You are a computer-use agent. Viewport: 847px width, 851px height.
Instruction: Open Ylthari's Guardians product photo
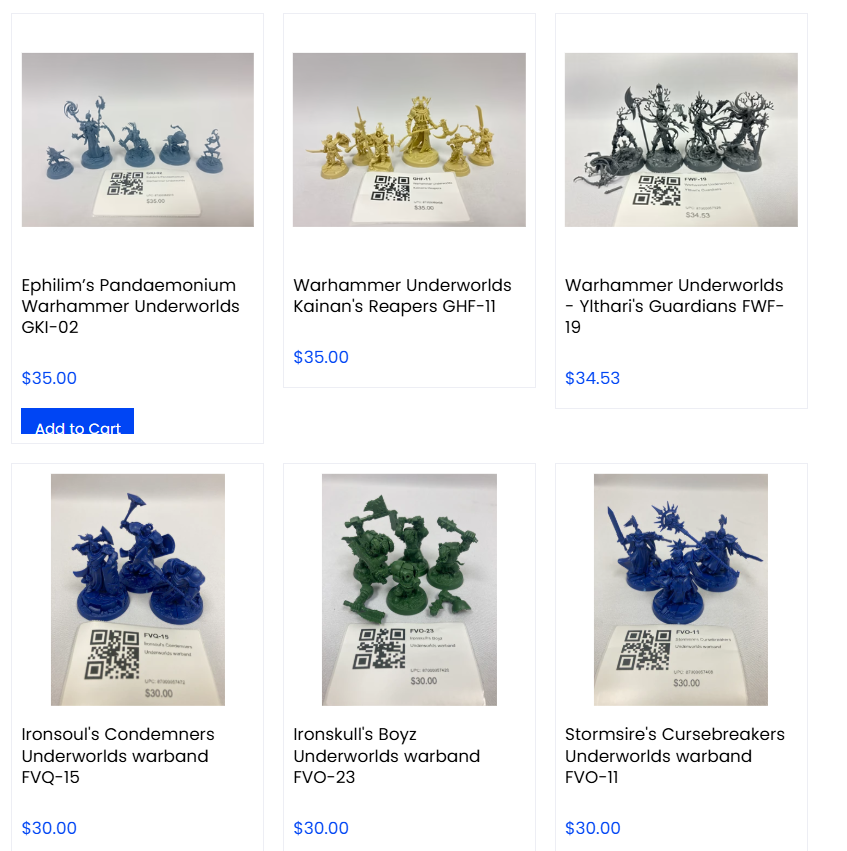[x=681, y=139]
